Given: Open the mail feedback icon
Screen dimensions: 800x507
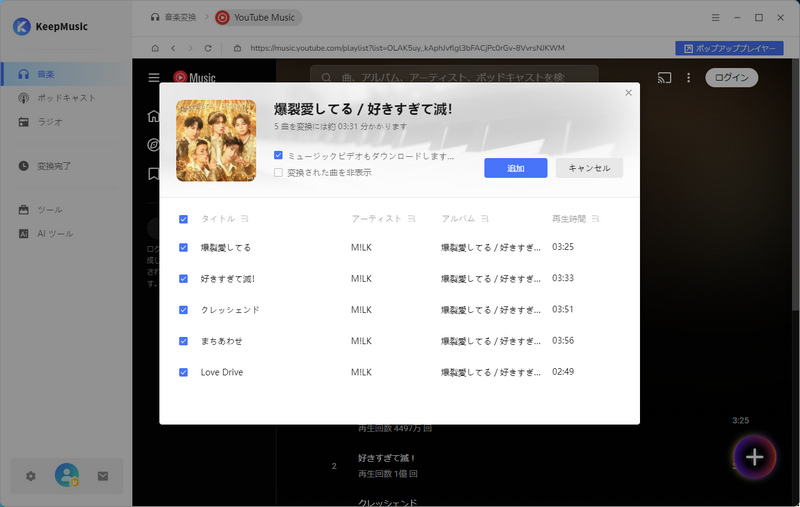Looking at the screenshot, I should [x=103, y=476].
